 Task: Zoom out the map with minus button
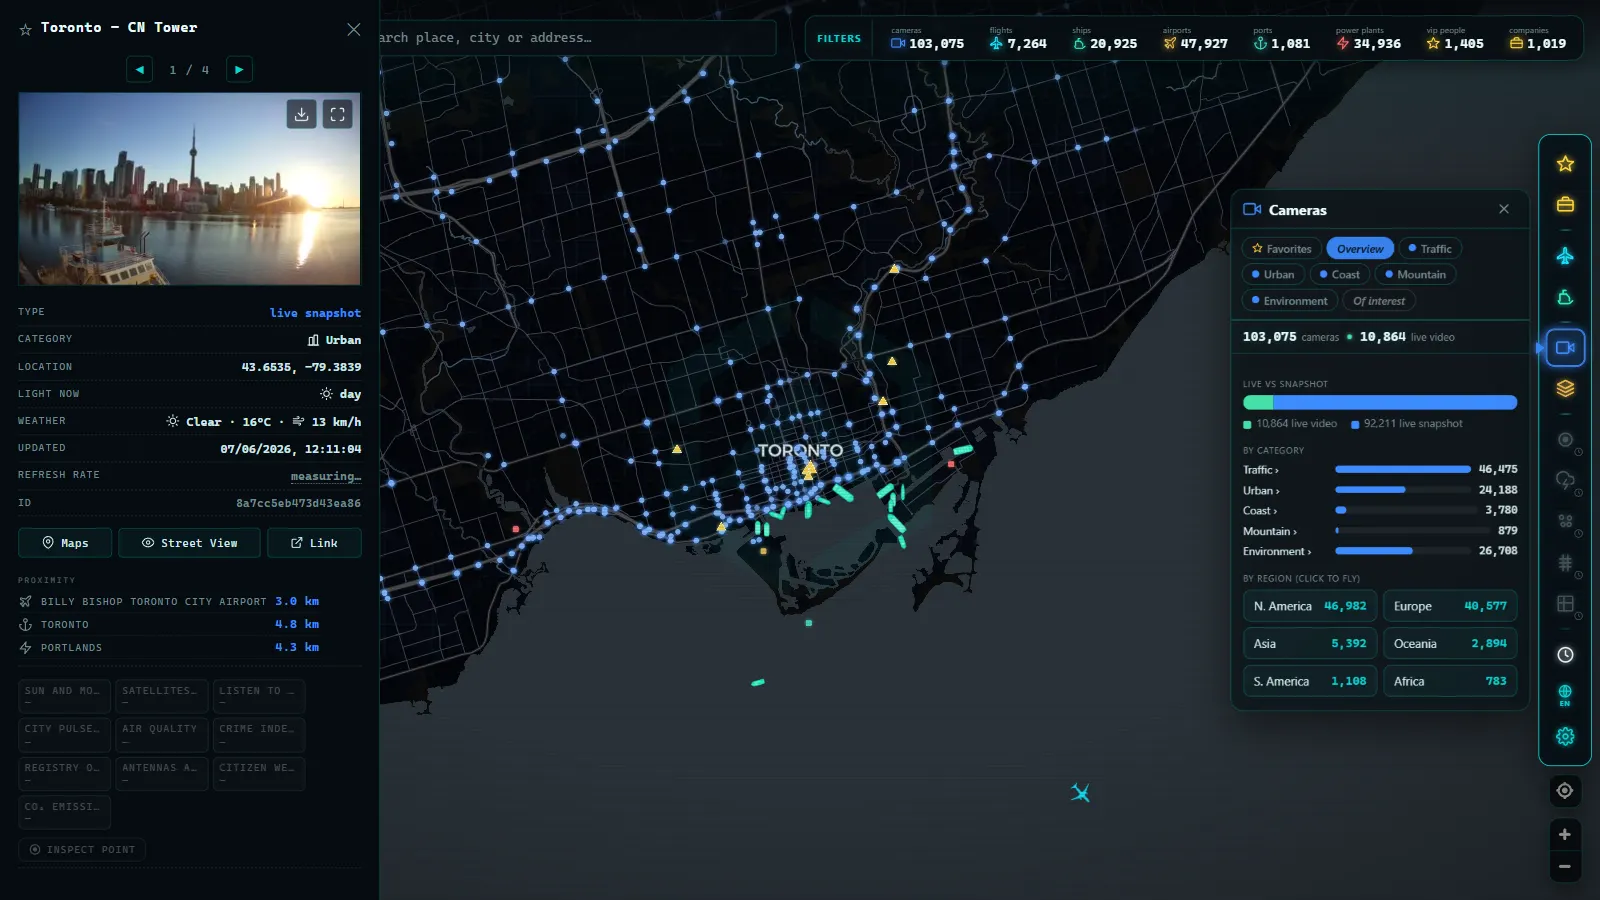click(x=1565, y=867)
